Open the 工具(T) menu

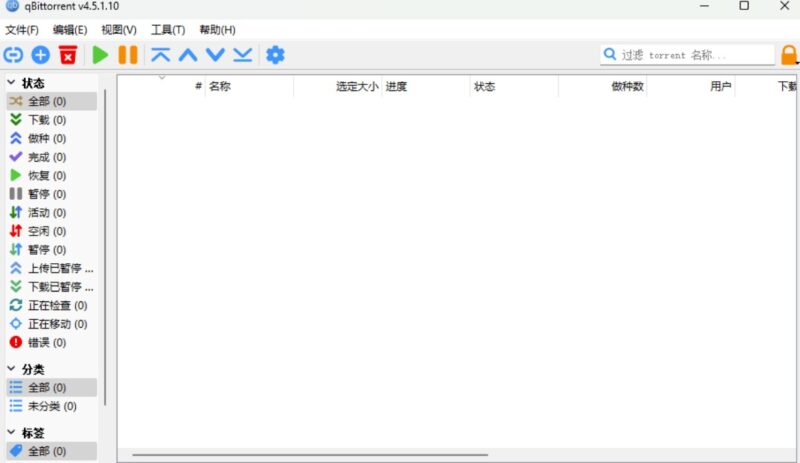[168, 30]
